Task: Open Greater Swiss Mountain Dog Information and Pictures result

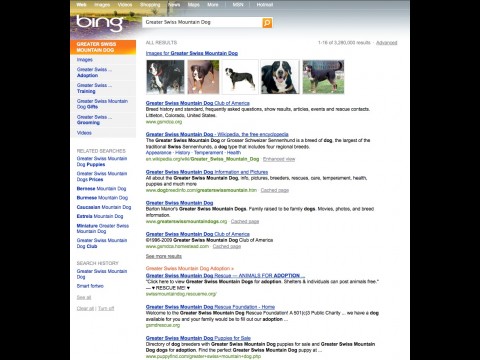Action: (207, 172)
